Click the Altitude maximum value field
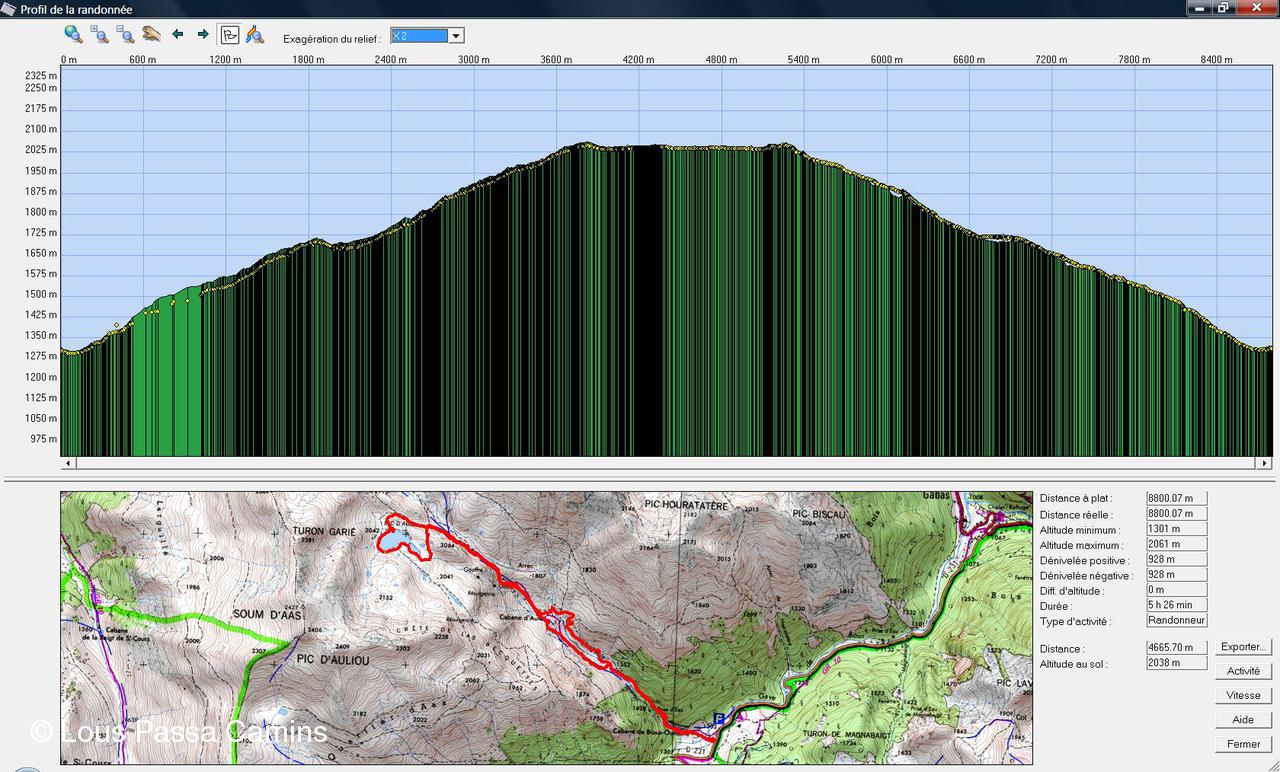1280x772 pixels. click(x=1176, y=545)
